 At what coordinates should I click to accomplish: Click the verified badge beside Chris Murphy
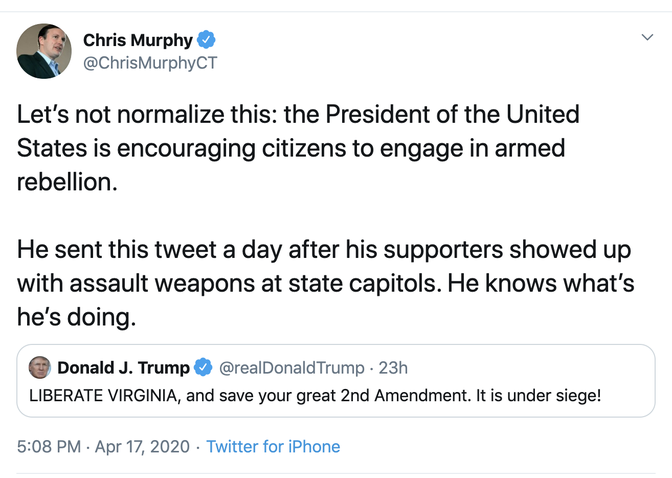pos(206,40)
